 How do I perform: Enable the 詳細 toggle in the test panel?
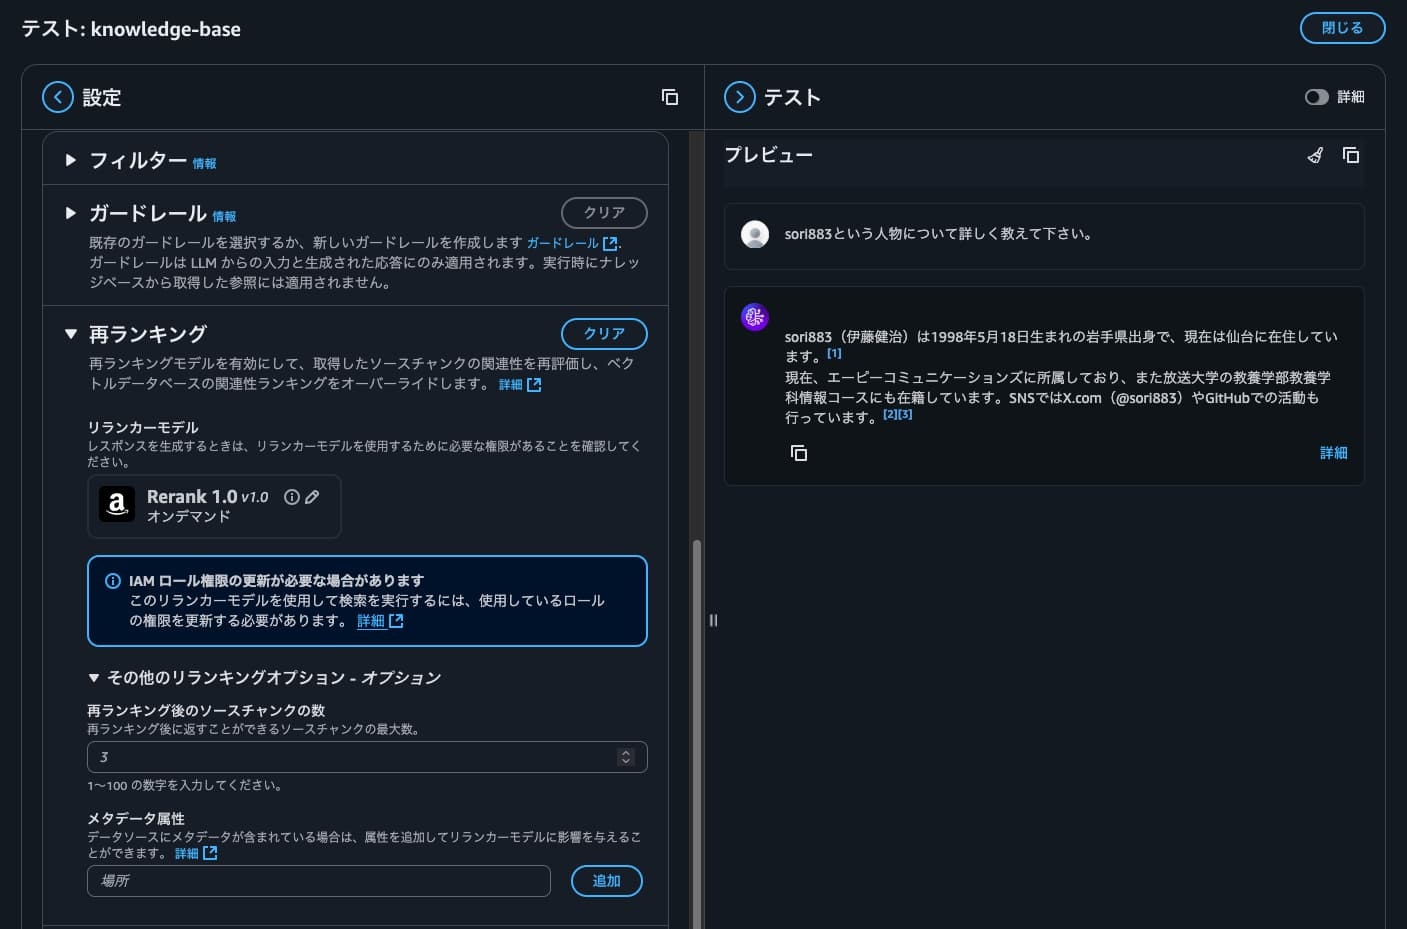click(1318, 96)
